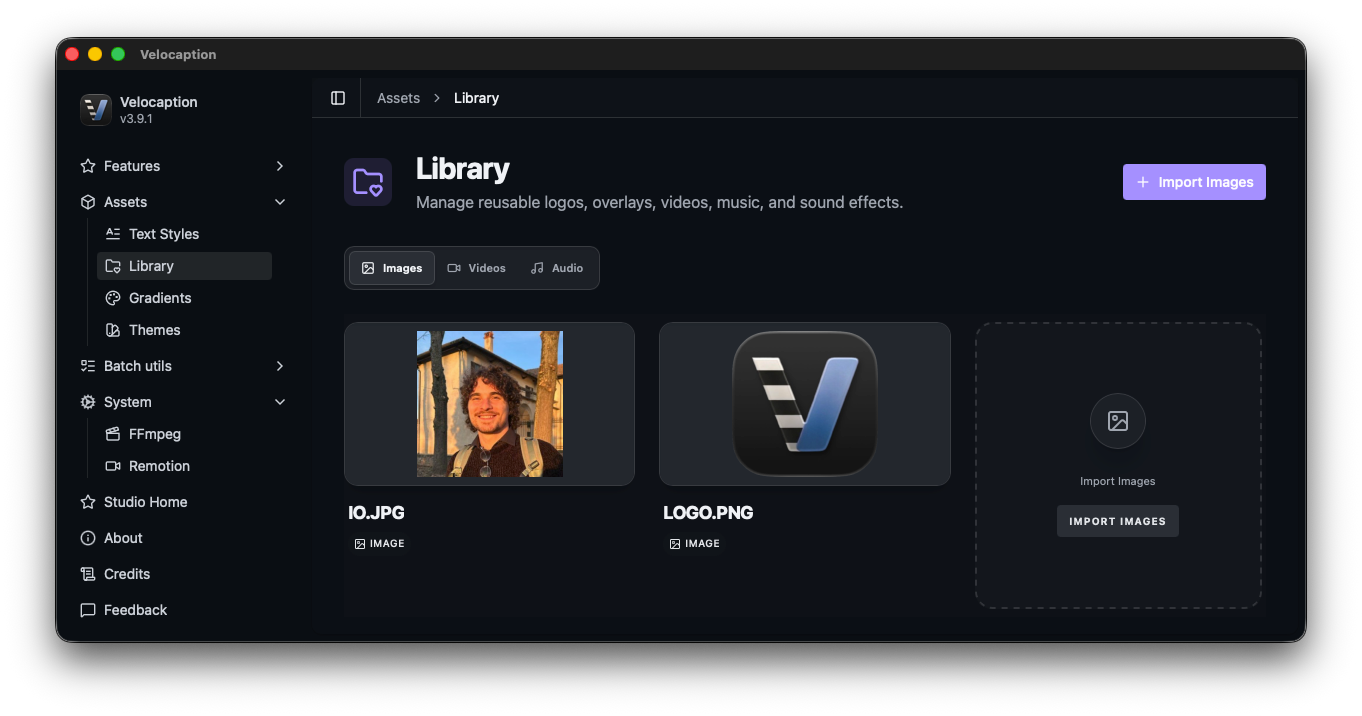Click the Assets breadcrumb link

pyautogui.click(x=398, y=98)
